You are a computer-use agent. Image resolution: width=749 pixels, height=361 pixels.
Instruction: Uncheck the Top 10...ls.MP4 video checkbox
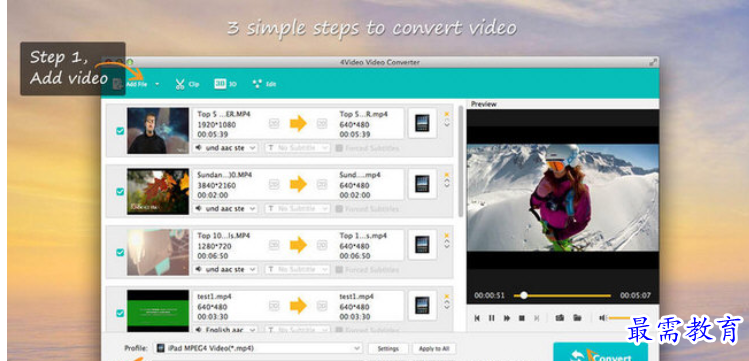click(120, 252)
